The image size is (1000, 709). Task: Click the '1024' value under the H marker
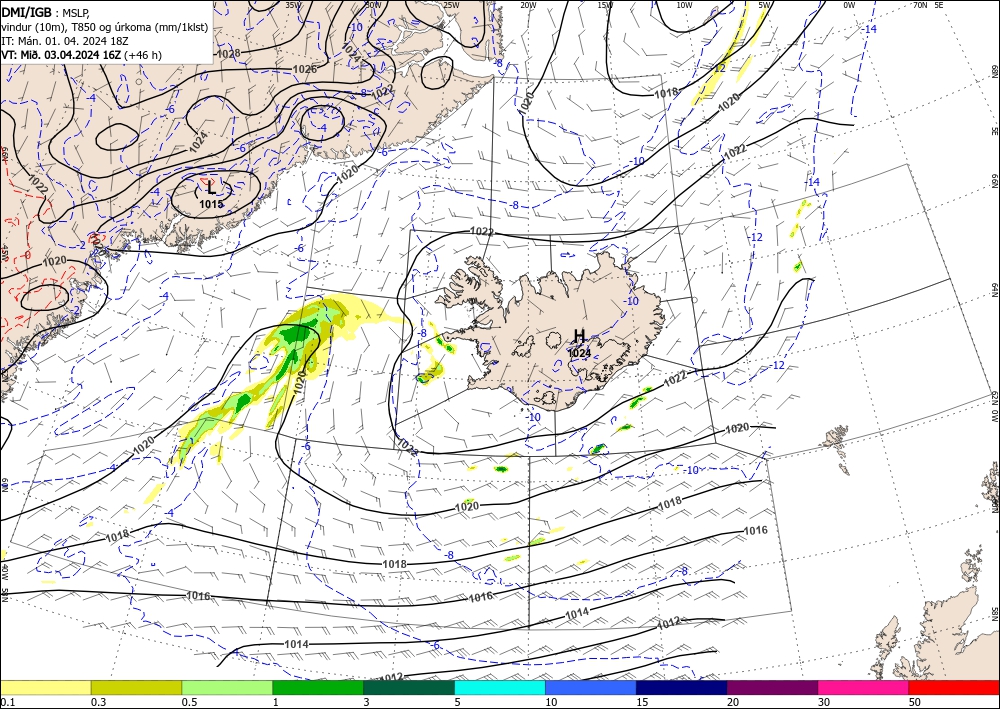(579, 353)
